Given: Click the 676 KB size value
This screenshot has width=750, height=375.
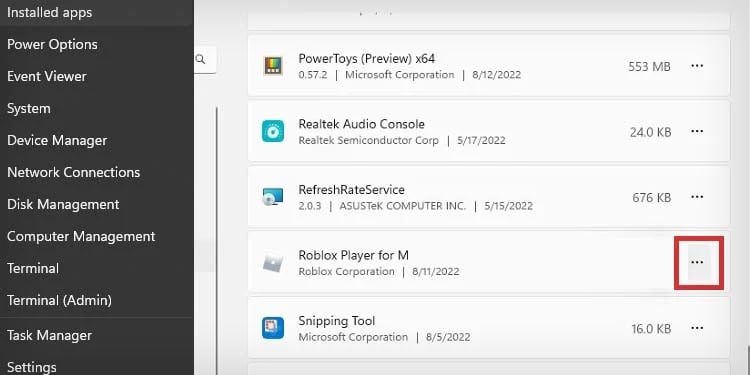Looking at the screenshot, I should click(651, 198).
